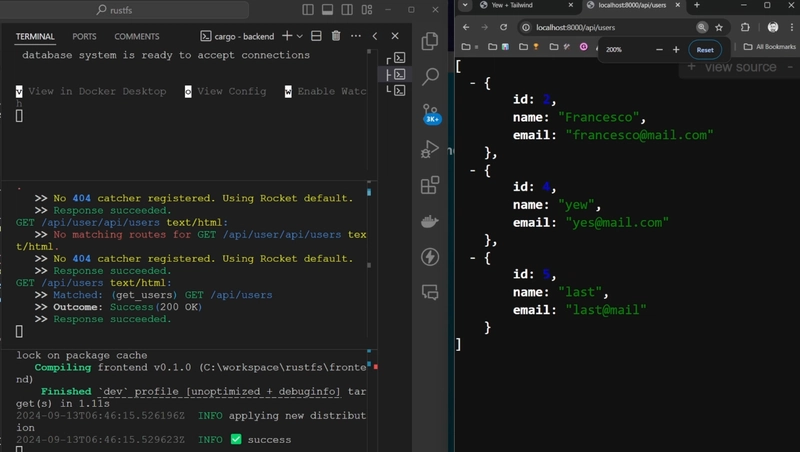This screenshot has width=800, height=452.
Task: Open the browser Extensions puzzle icon
Action: [745, 27]
